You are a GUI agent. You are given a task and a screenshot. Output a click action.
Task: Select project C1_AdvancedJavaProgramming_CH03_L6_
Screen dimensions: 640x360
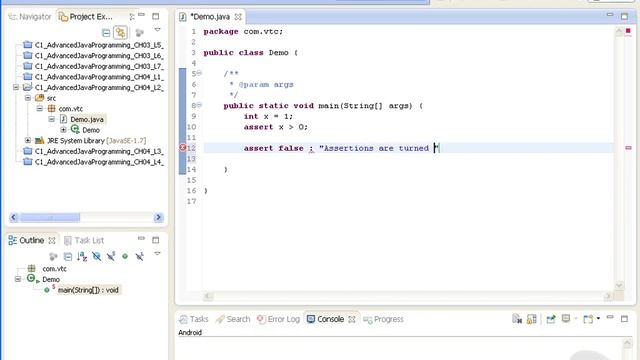tap(99, 56)
